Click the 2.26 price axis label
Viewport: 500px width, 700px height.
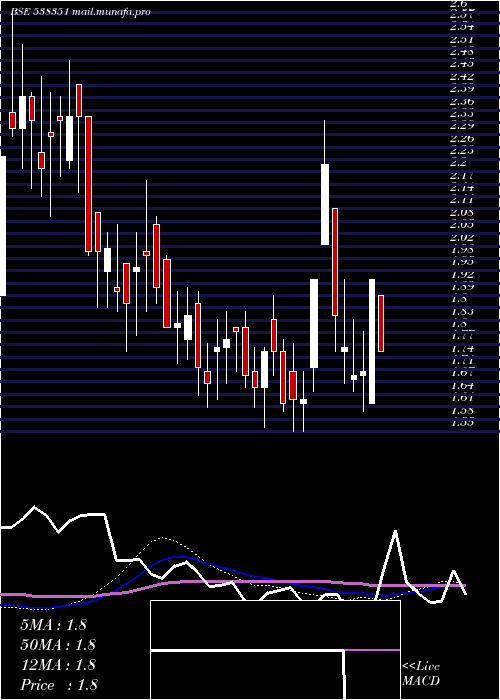click(461, 139)
